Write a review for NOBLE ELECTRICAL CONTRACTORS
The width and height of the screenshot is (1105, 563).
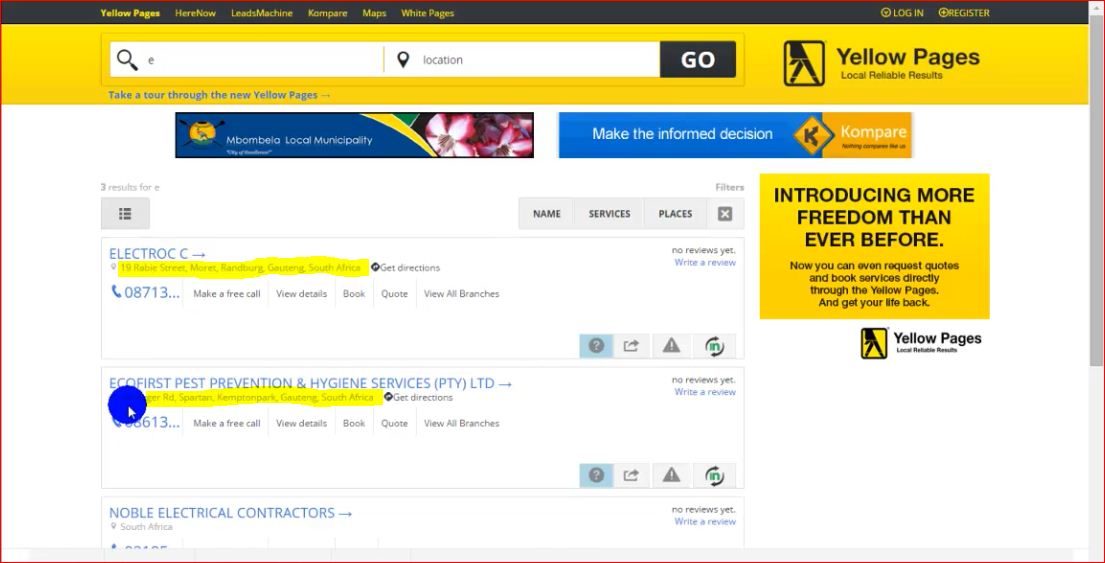[x=705, y=521]
